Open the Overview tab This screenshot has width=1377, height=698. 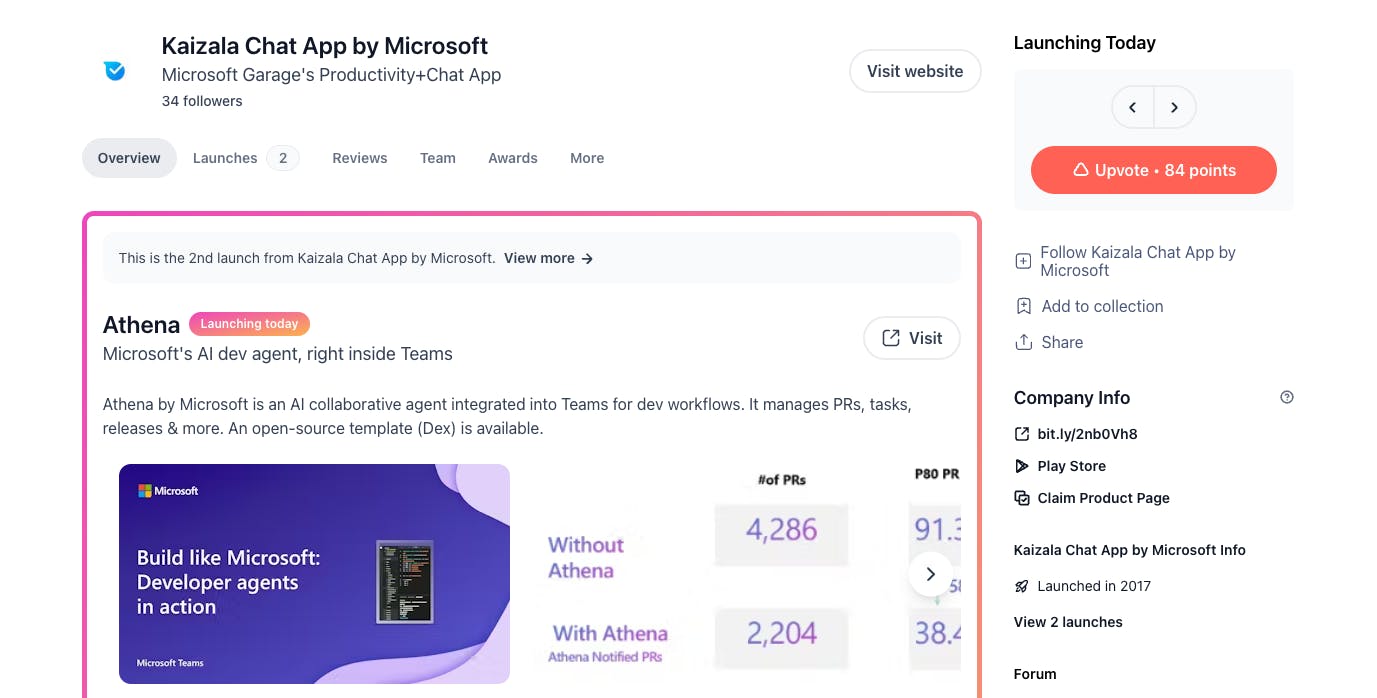point(129,158)
